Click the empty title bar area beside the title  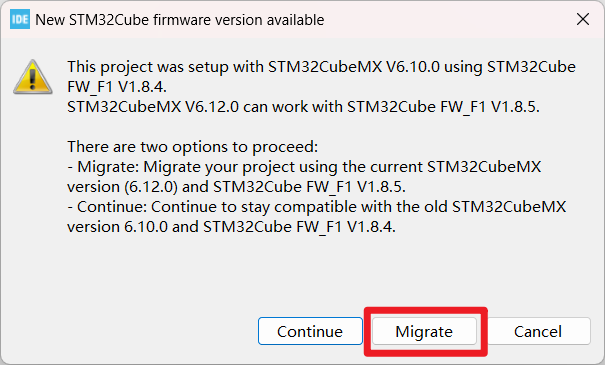448,19
